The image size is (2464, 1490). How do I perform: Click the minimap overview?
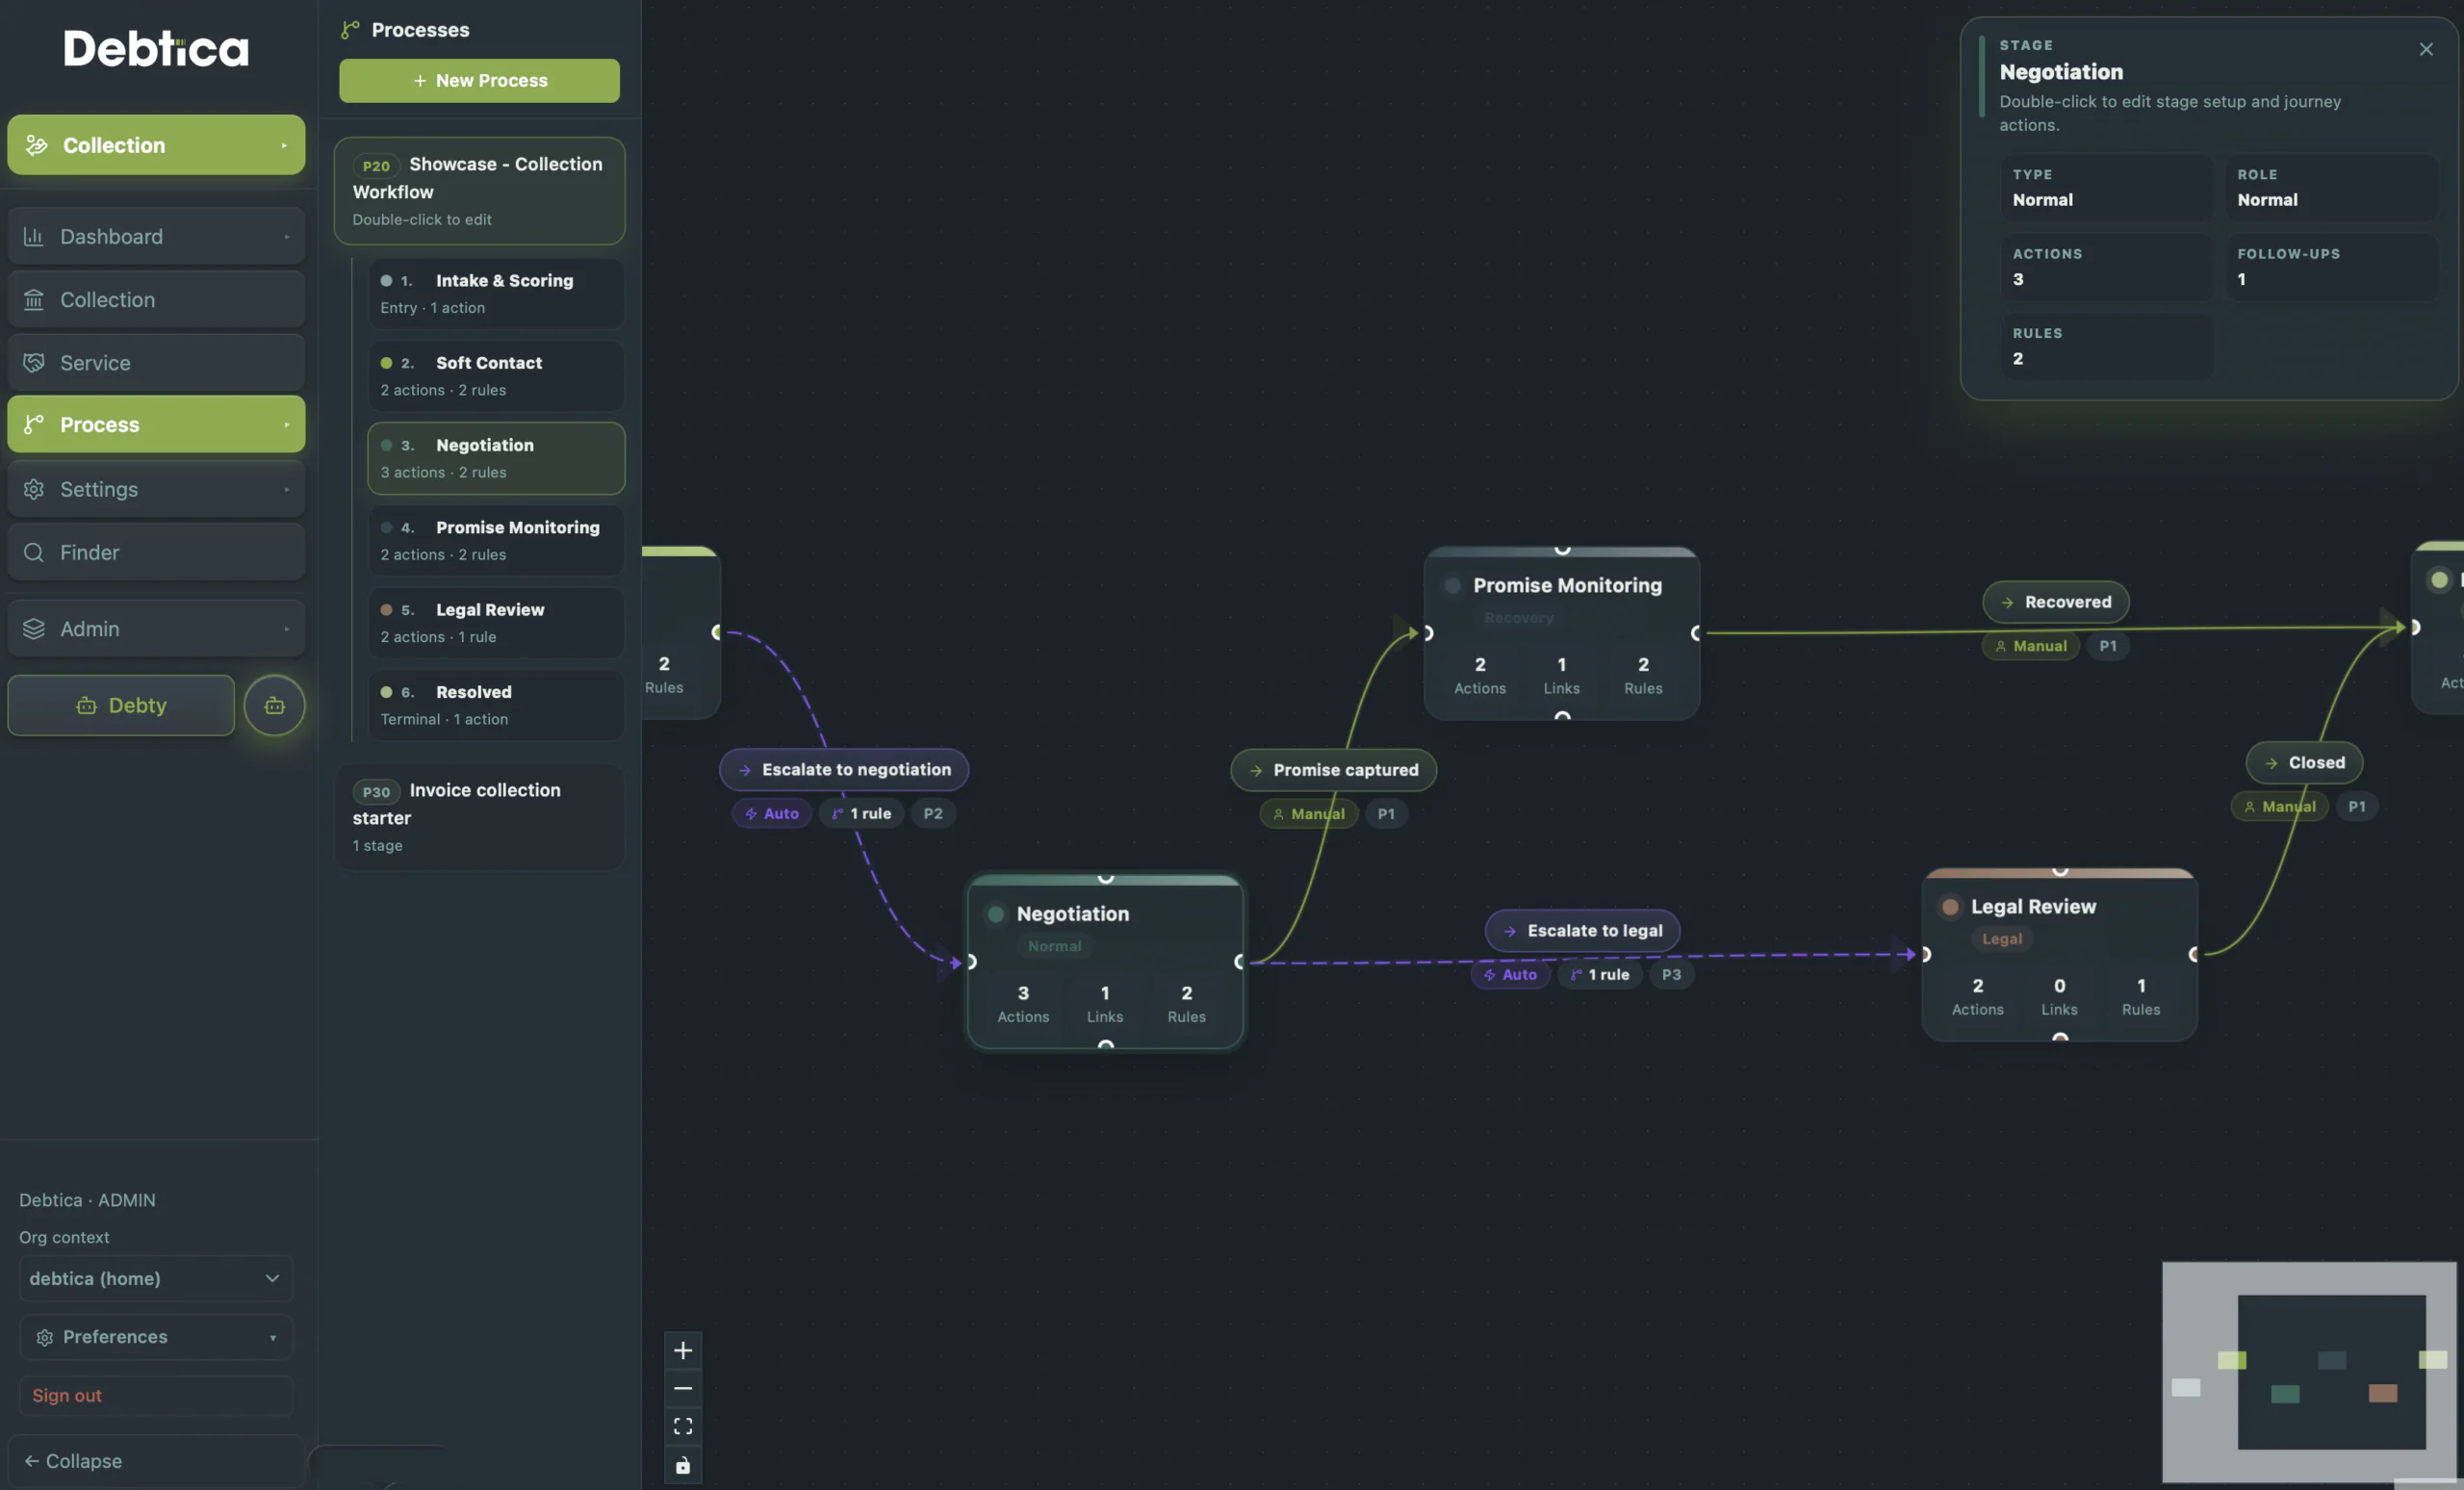(x=2309, y=1372)
